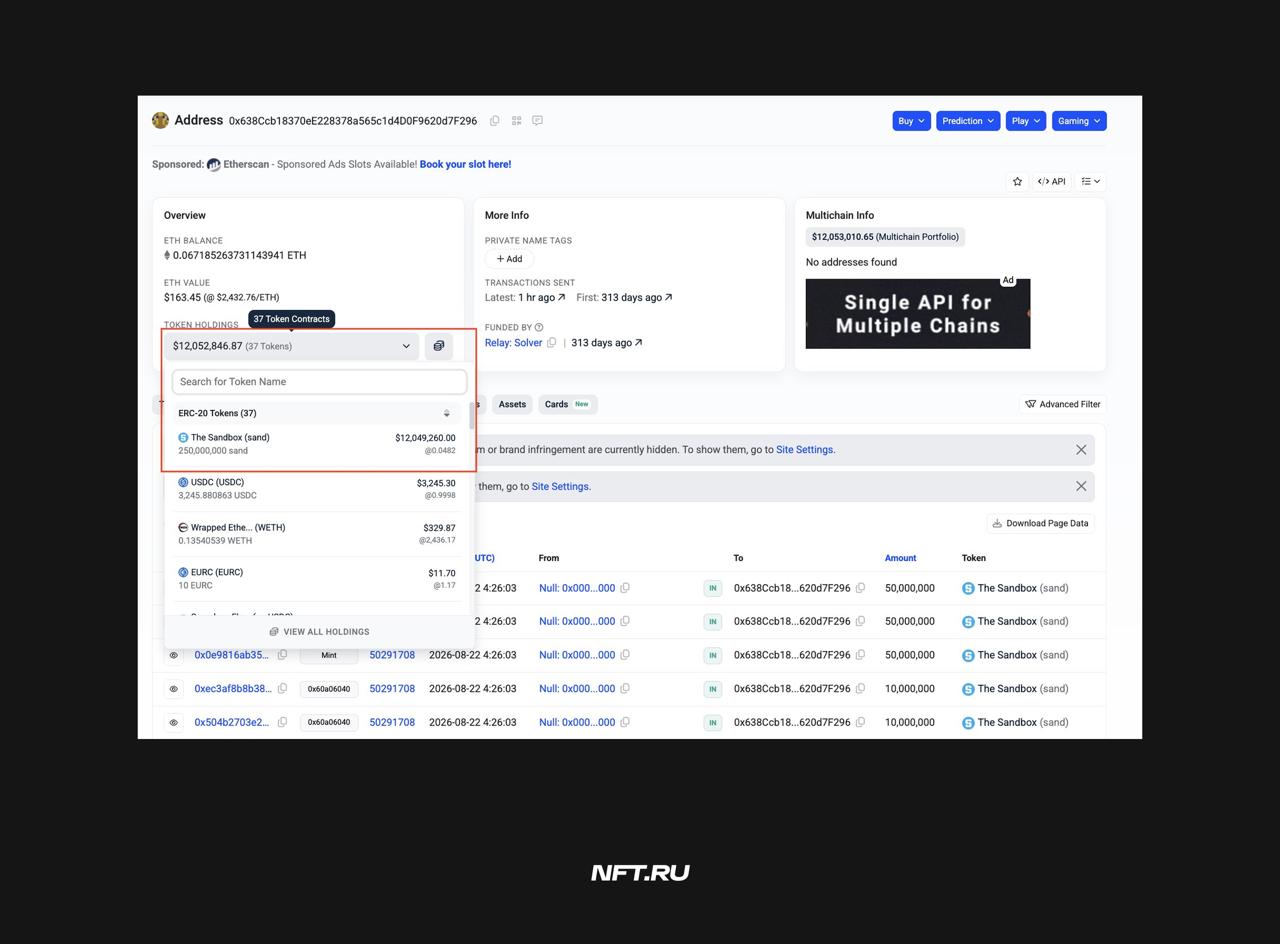Copy From address in the 0x504b2703e2... row
Viewport: 1280px width, 944px height.
click(625, 722)
